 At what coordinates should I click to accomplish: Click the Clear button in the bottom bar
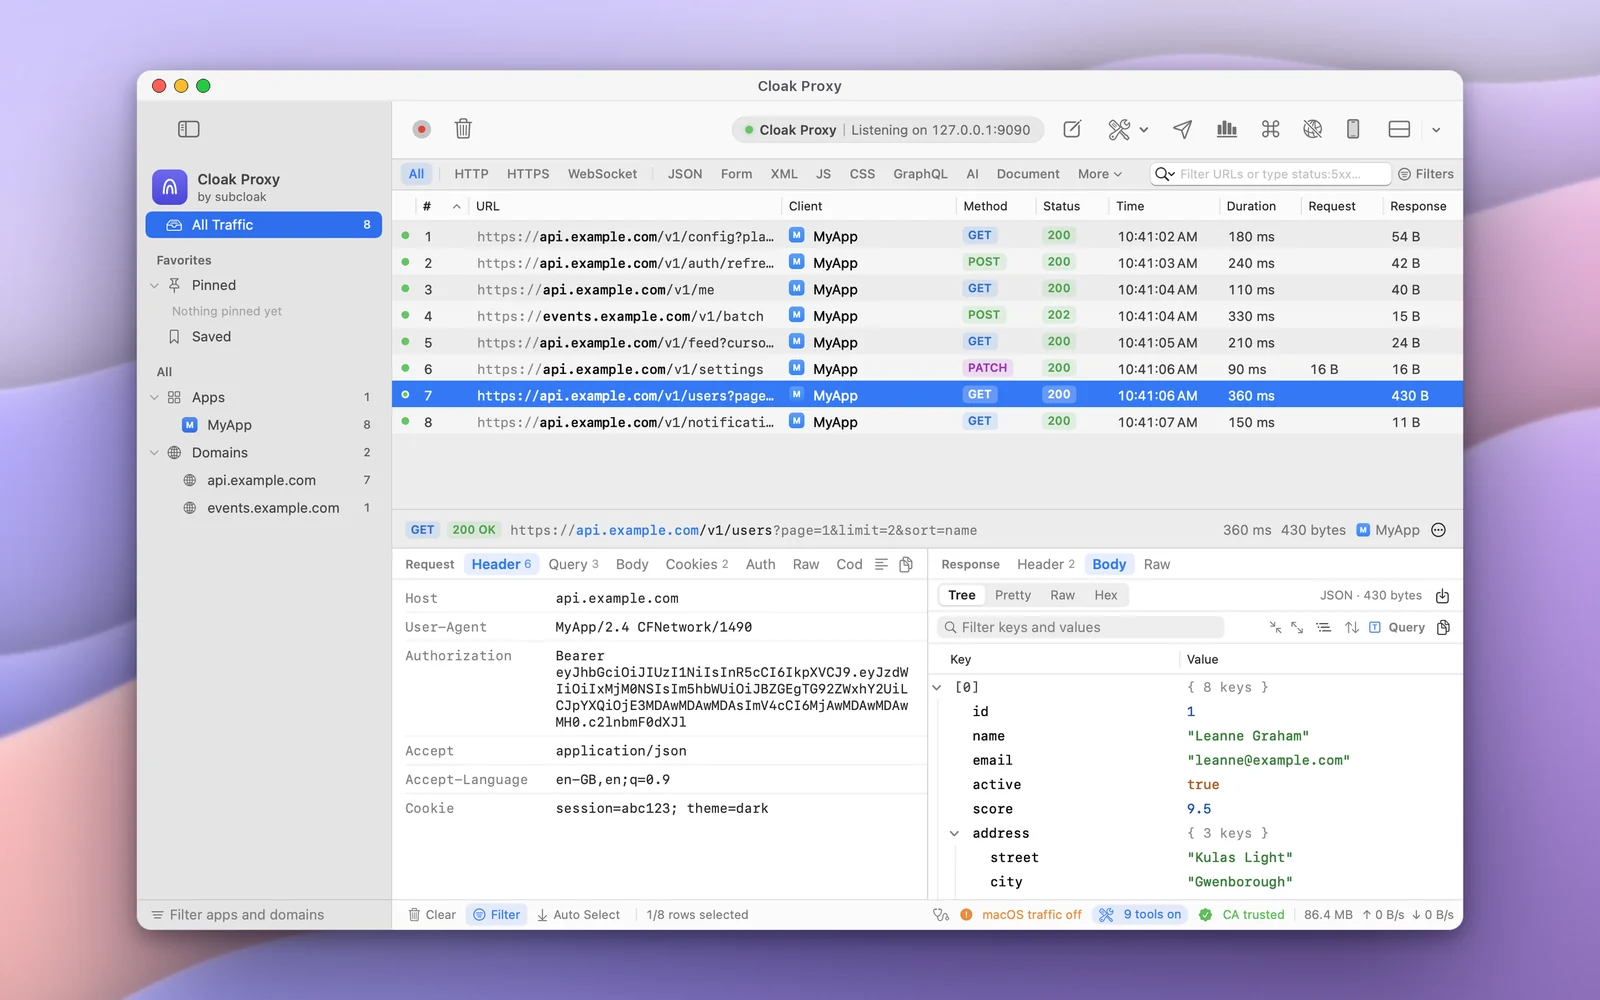432,915
